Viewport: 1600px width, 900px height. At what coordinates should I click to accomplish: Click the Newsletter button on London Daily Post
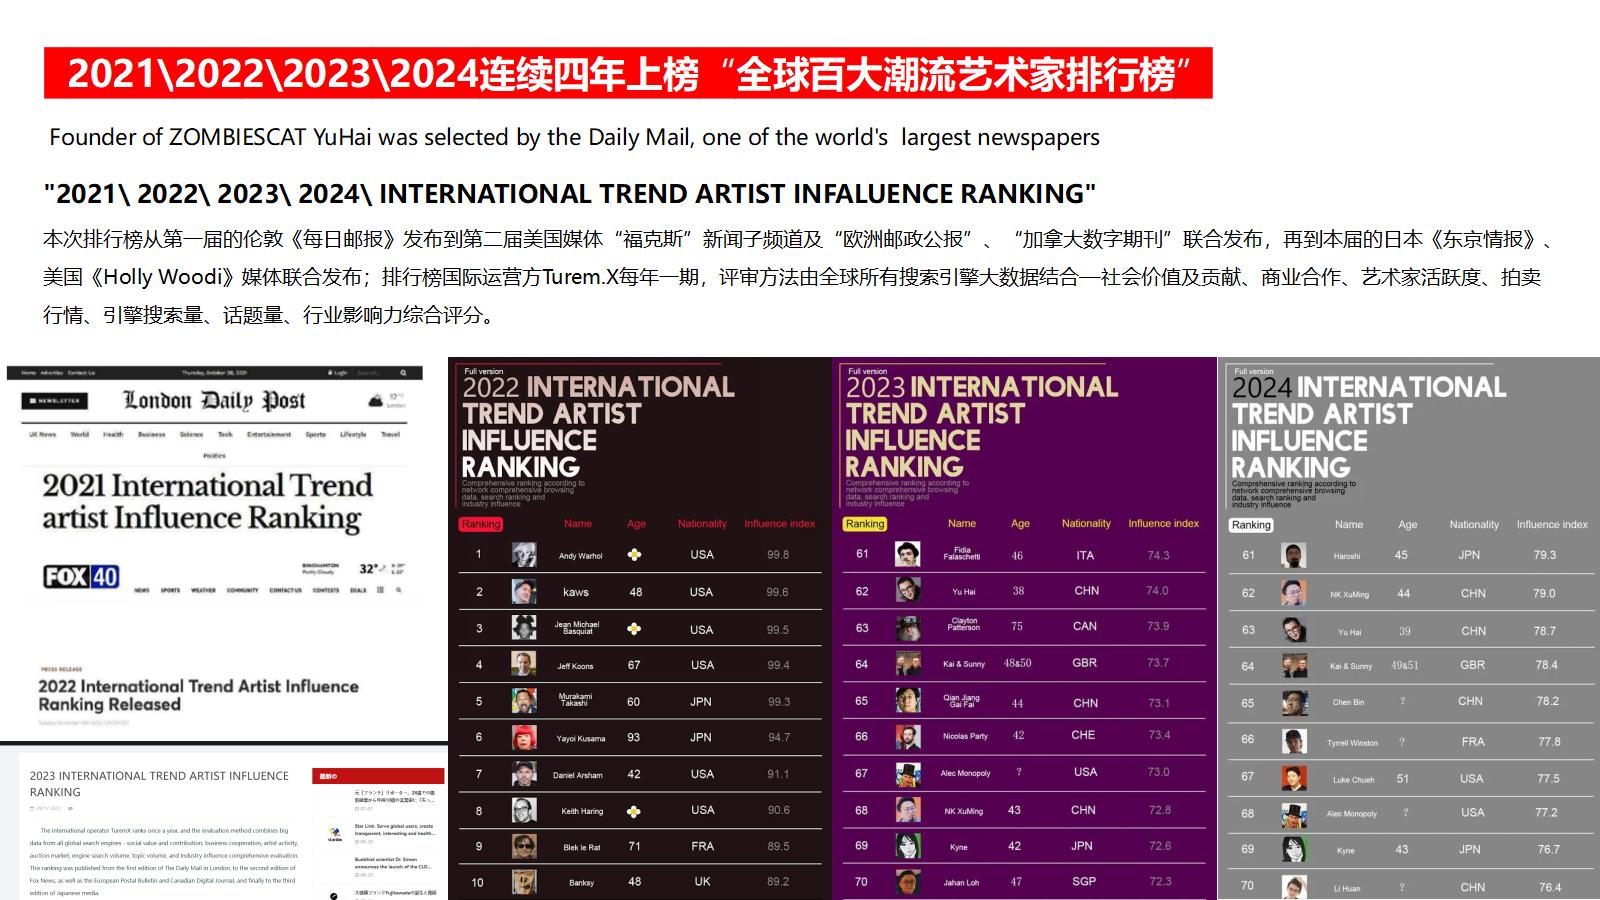point(55,401)
